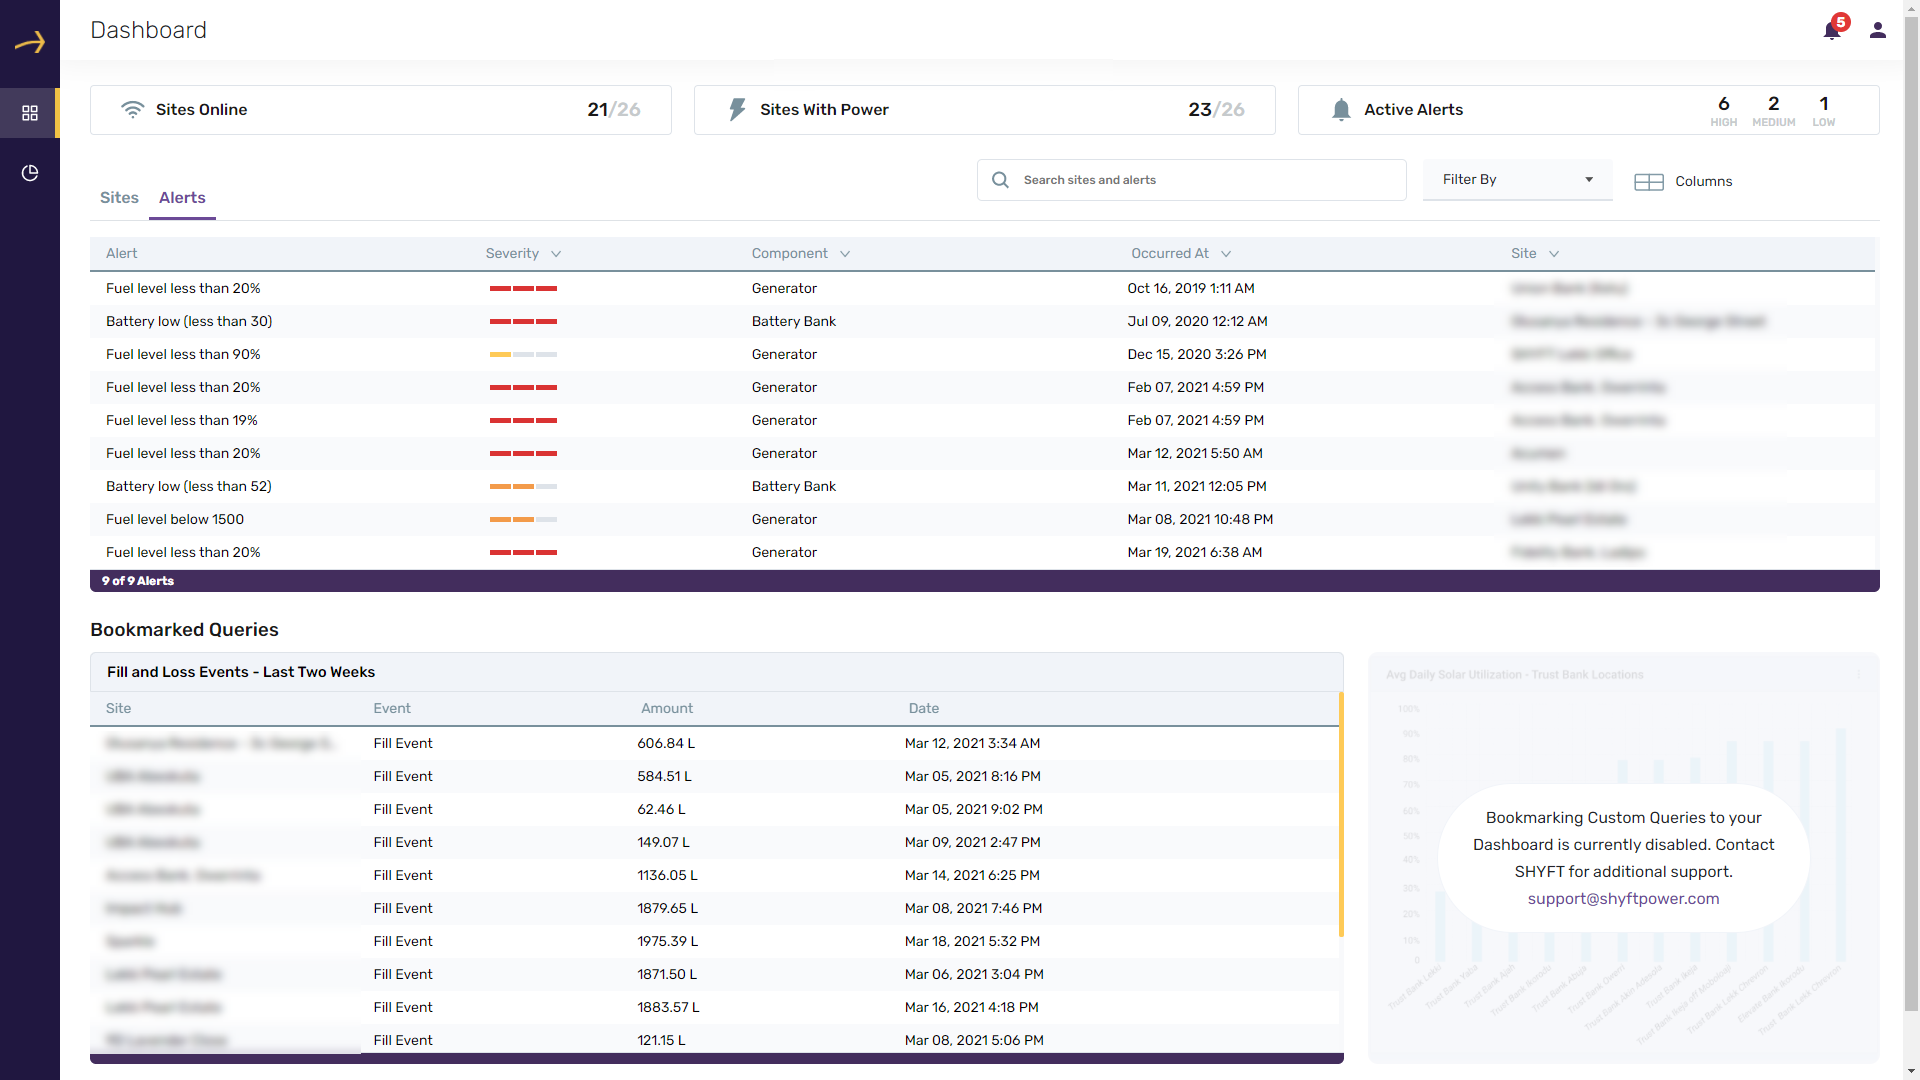Select the 1883.57 L fill event amount

pos(668,1007)
